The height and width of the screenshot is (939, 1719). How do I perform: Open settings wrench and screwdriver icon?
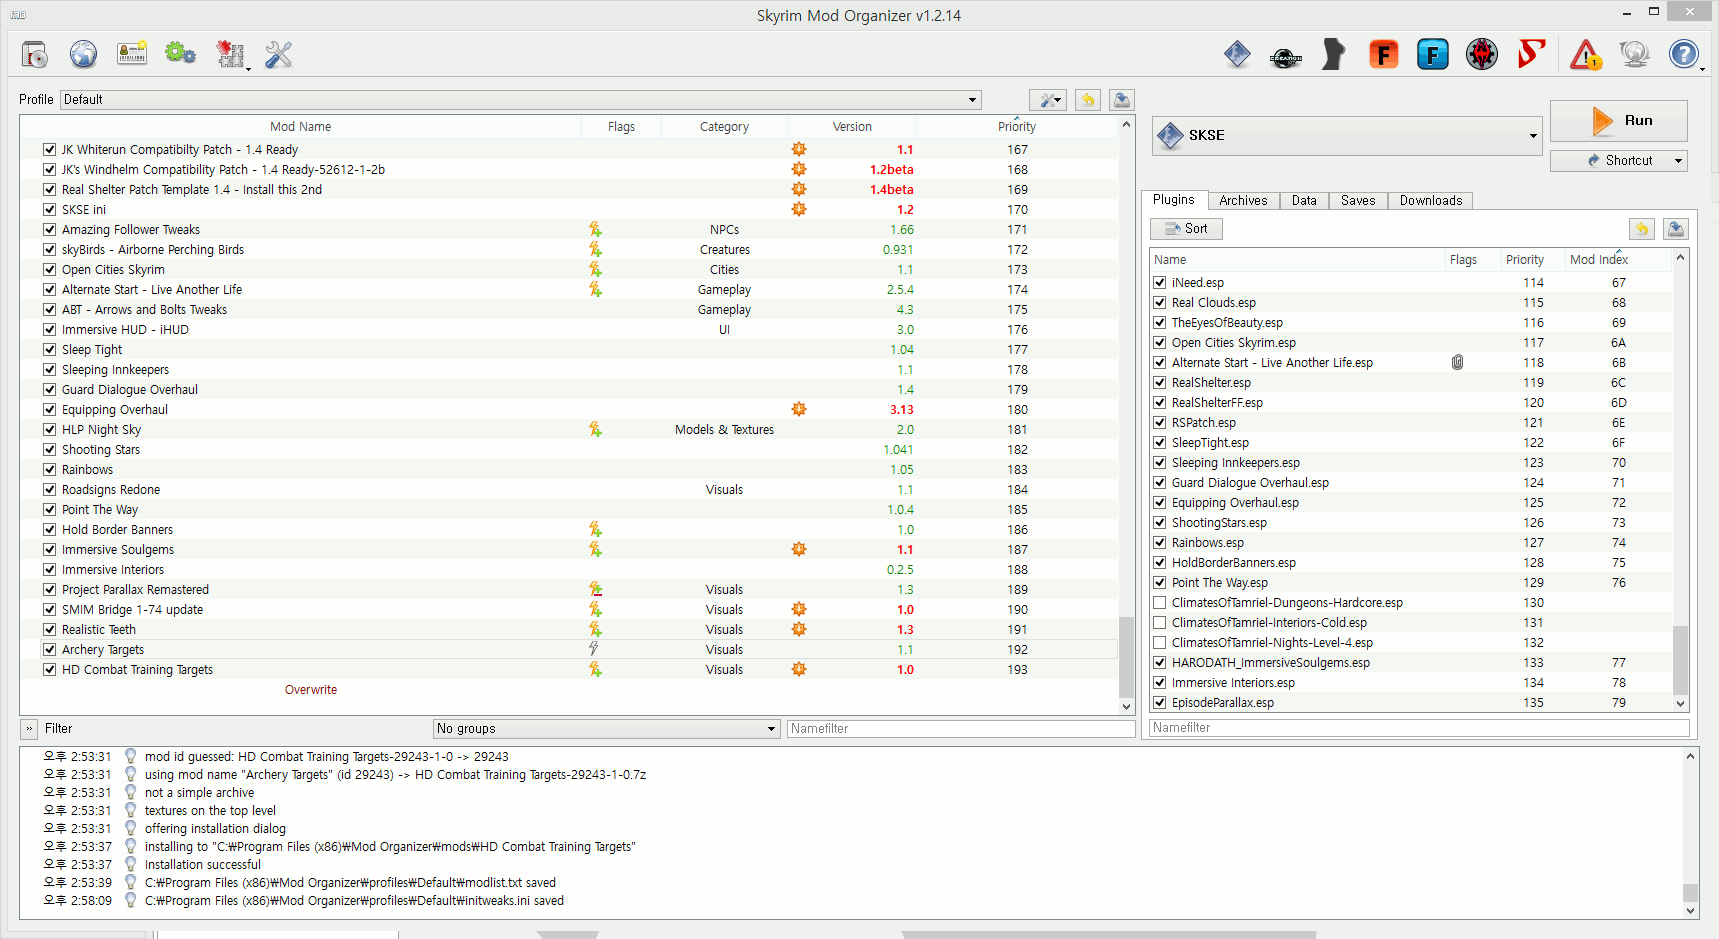[x=279, y=54]
